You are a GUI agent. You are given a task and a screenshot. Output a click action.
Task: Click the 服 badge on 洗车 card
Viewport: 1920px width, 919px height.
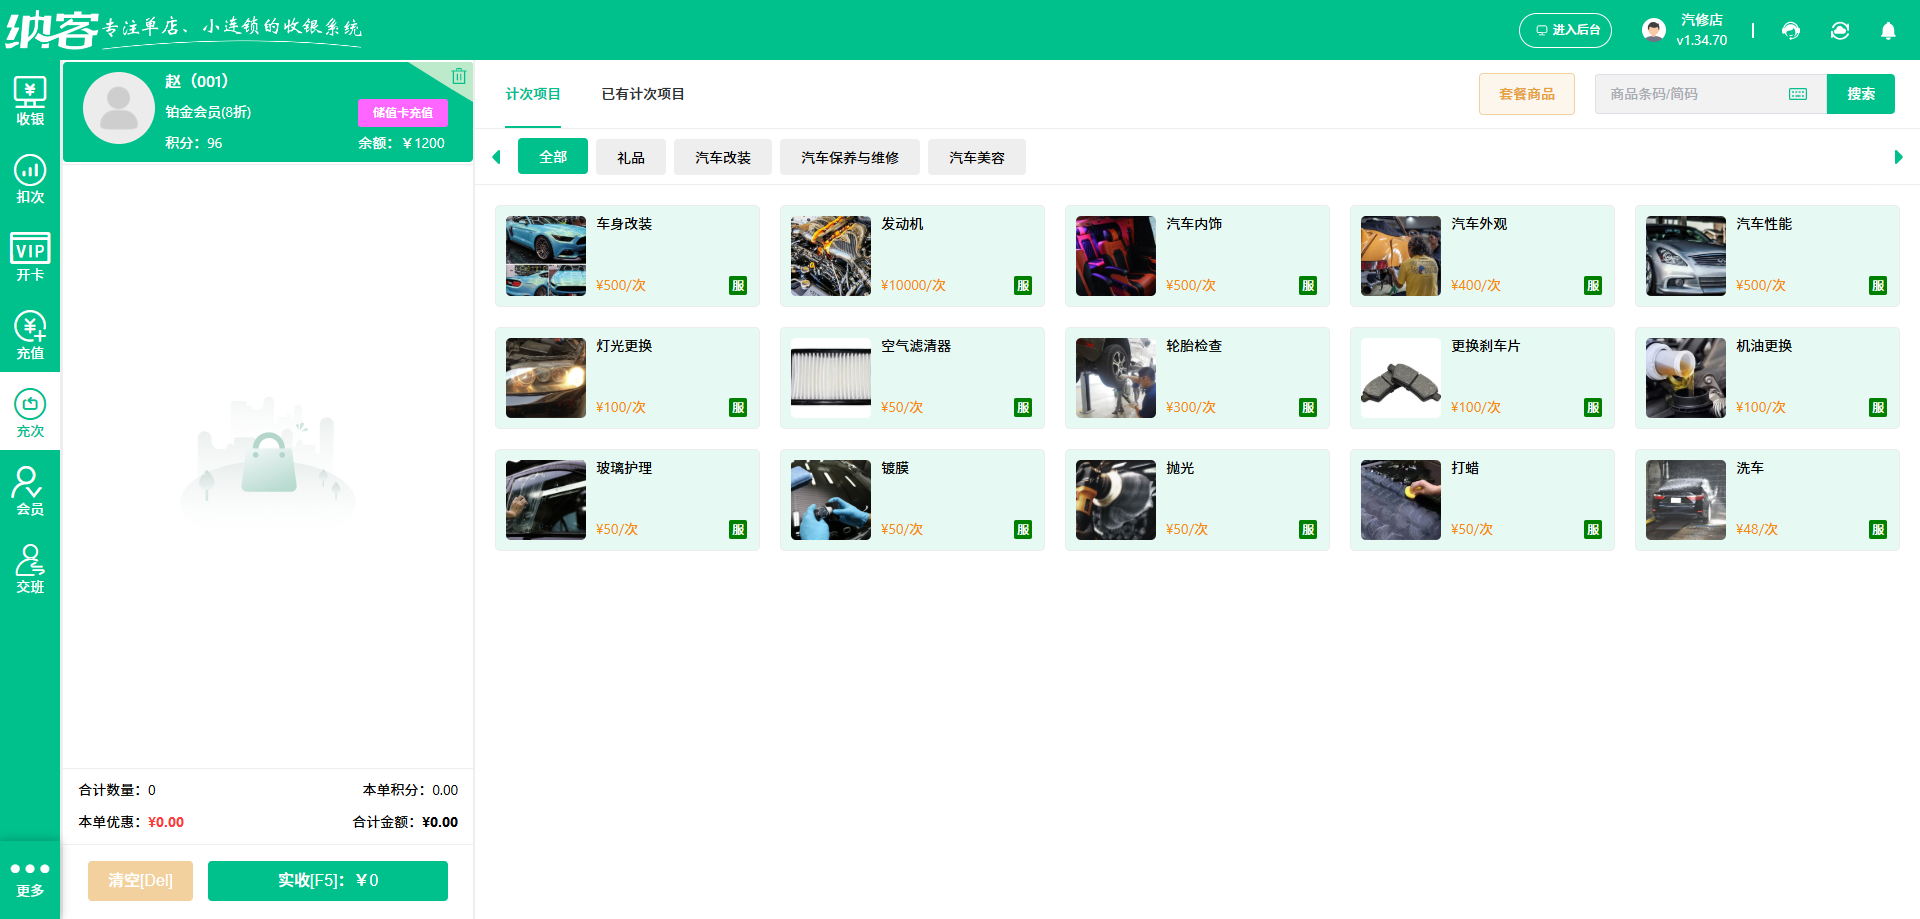tap(1878, 529)
